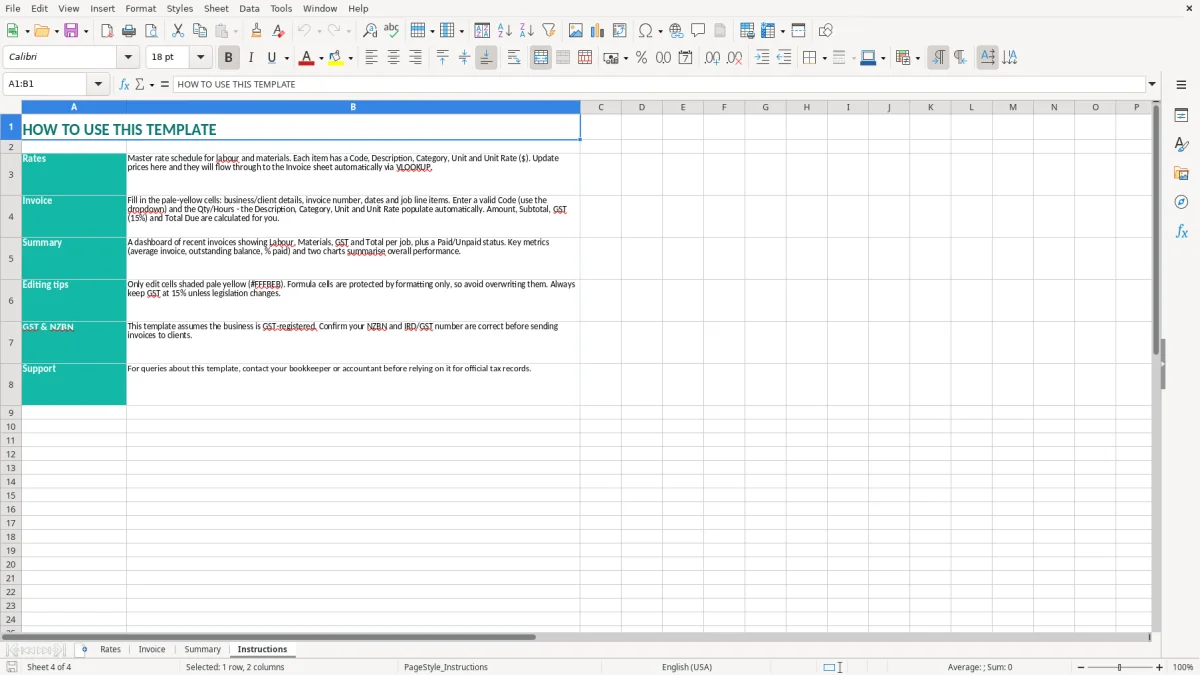The image size is (1200, 675).
Task: Open the Draw Functions shapes icon
Action: click(826, 31)
